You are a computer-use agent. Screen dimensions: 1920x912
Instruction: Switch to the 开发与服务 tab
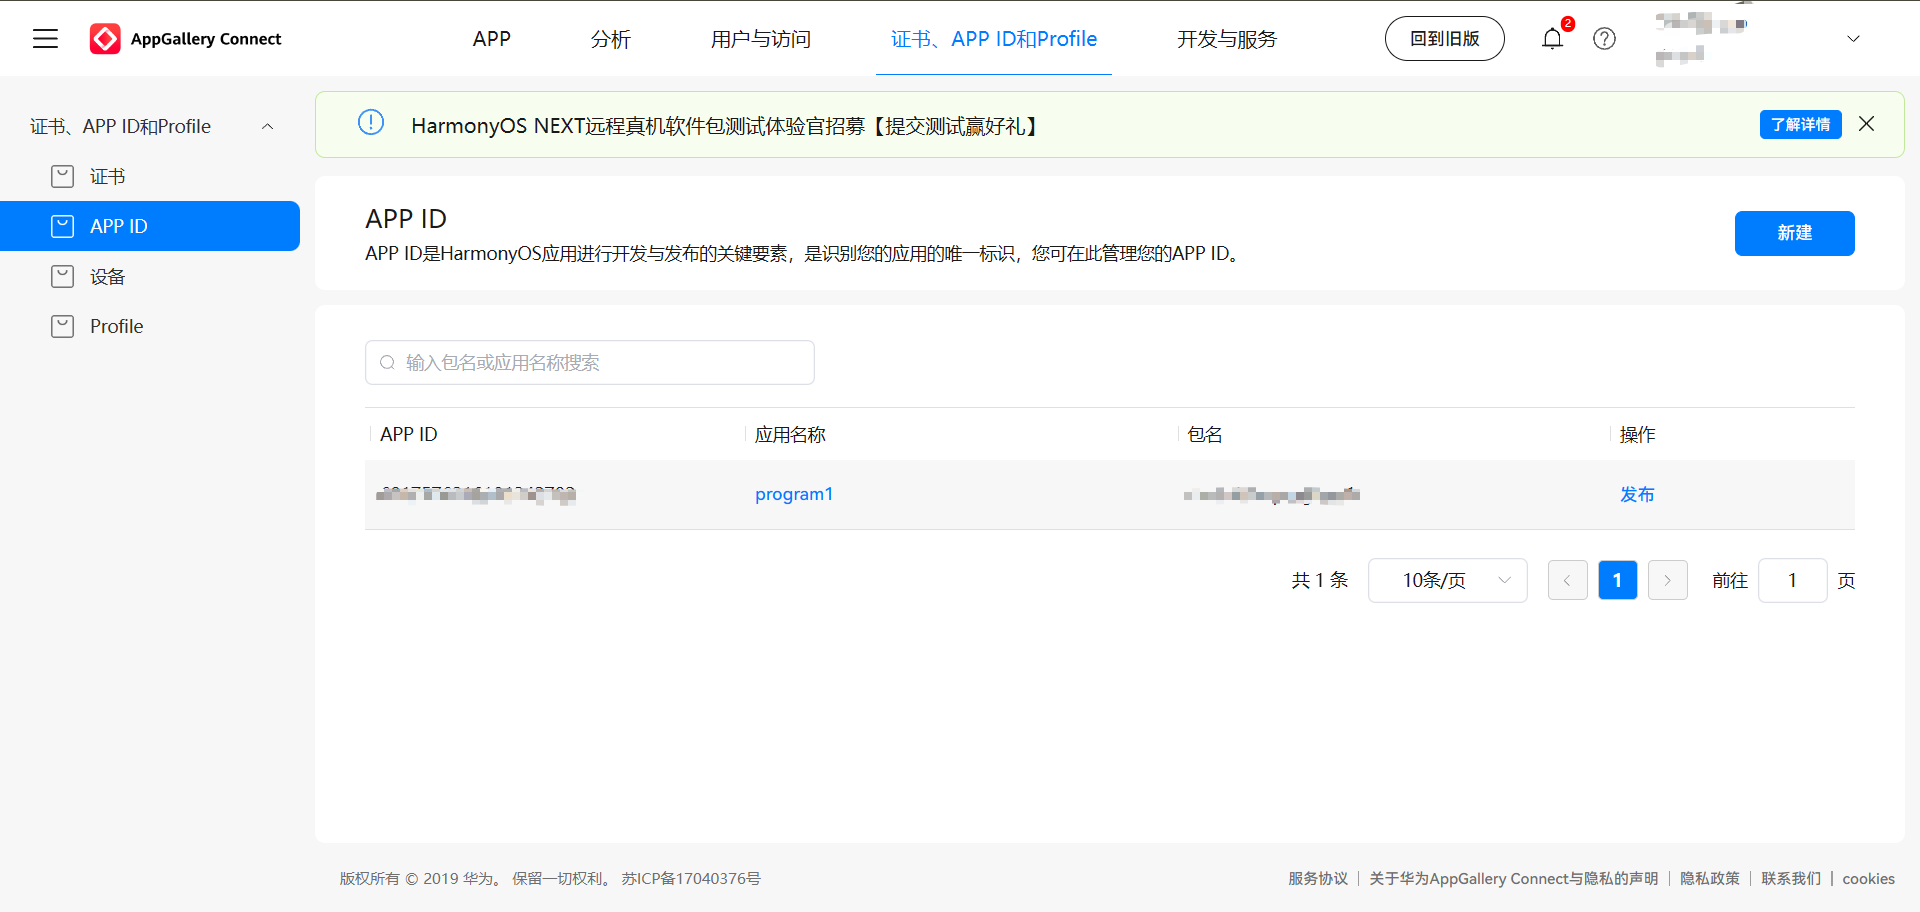pos(1227,39)
